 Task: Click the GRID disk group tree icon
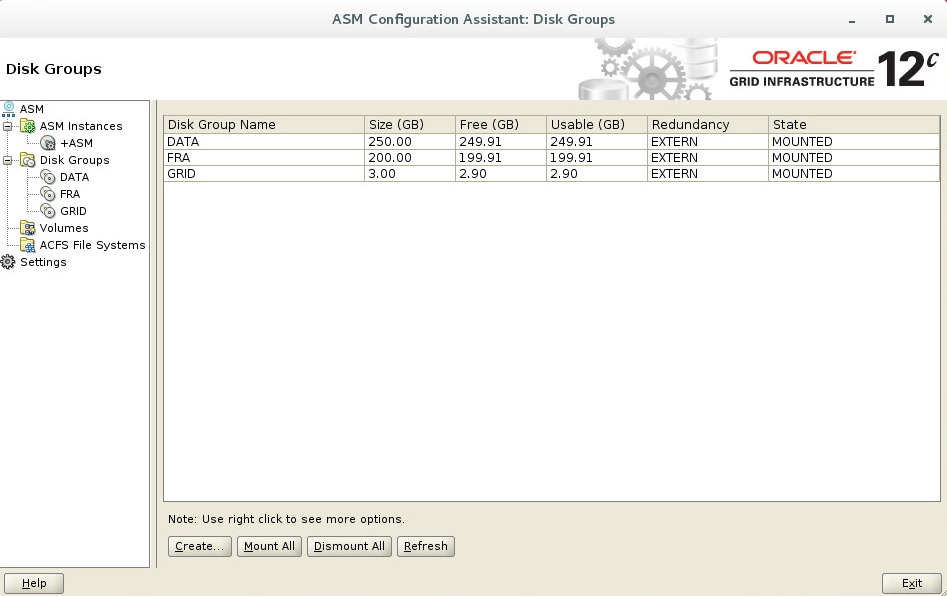48,211
